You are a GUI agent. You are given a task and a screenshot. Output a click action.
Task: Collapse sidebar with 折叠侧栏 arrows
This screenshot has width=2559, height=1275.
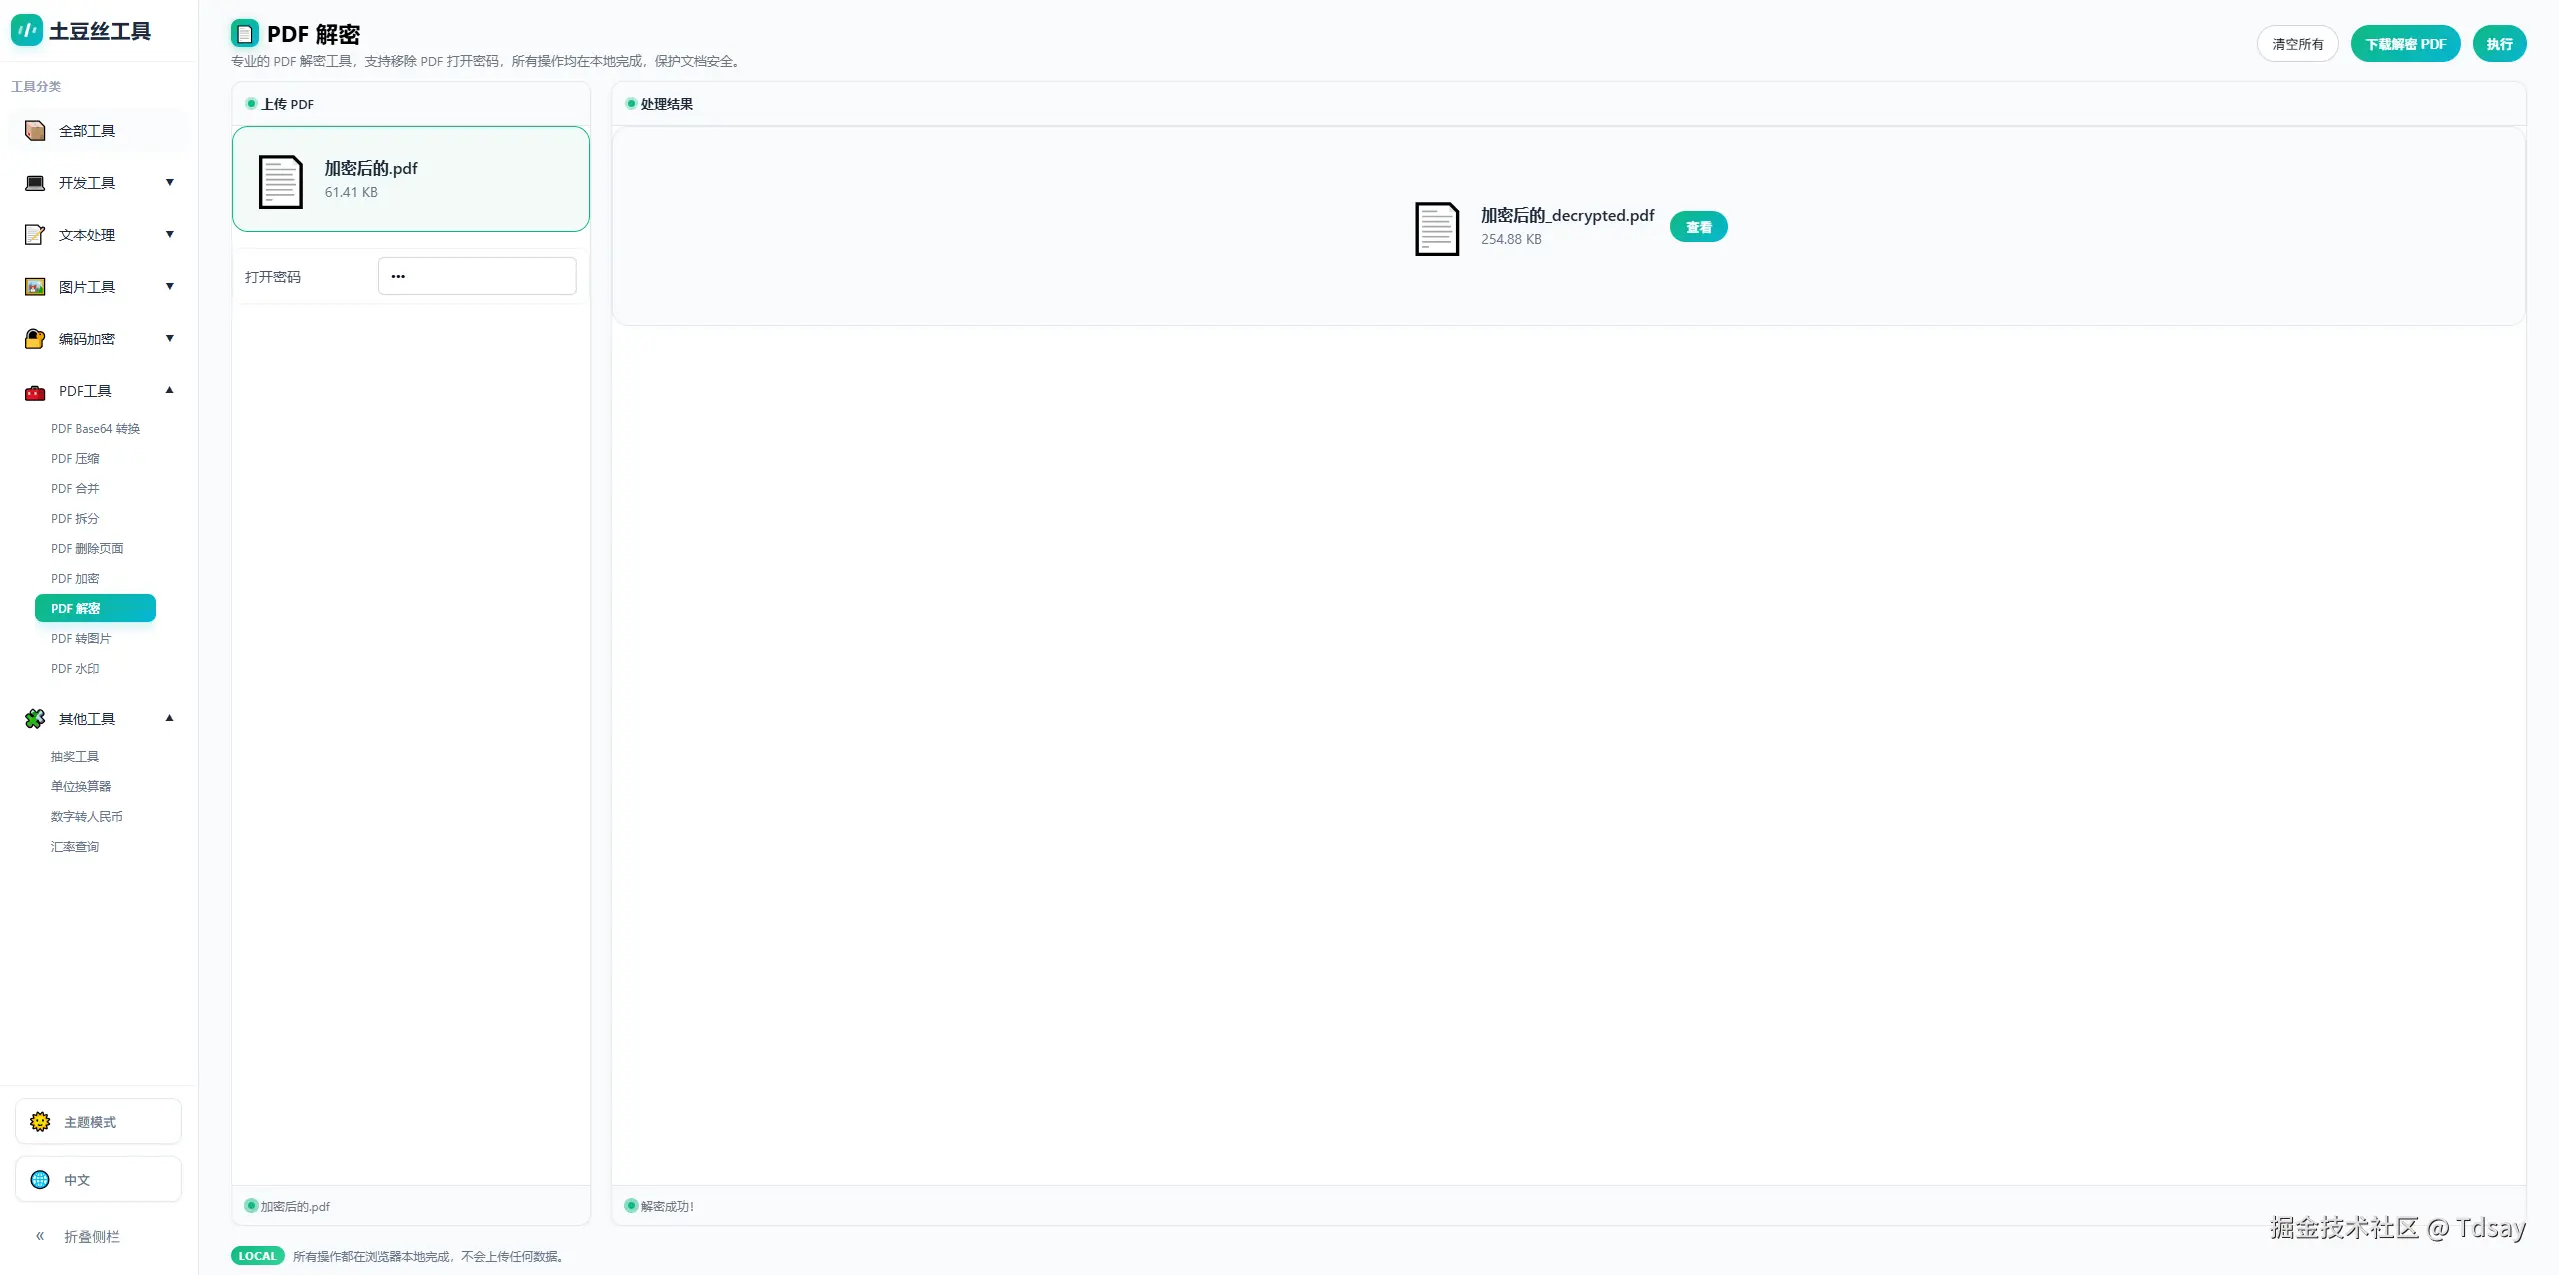[x=40, y=1237]
